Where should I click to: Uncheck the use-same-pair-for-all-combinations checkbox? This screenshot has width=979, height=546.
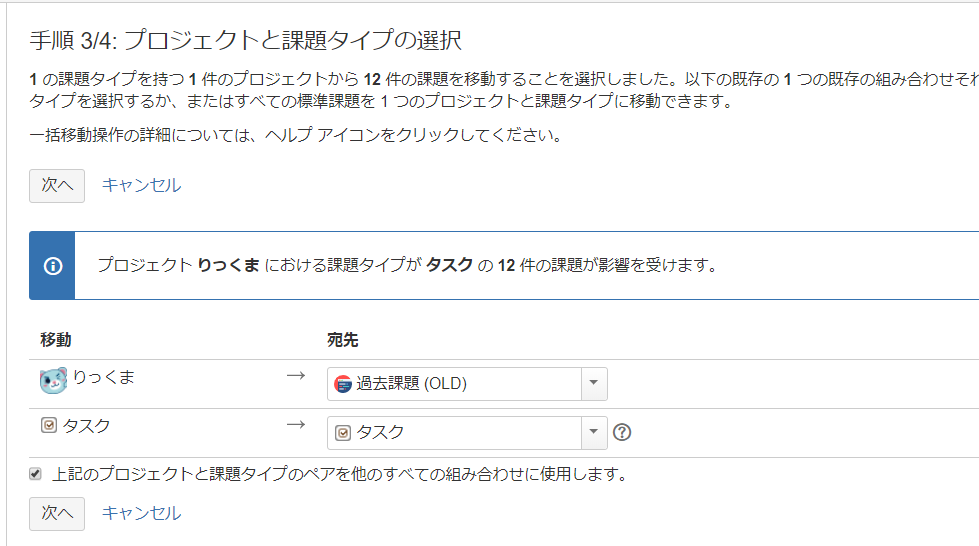point(36,474)
